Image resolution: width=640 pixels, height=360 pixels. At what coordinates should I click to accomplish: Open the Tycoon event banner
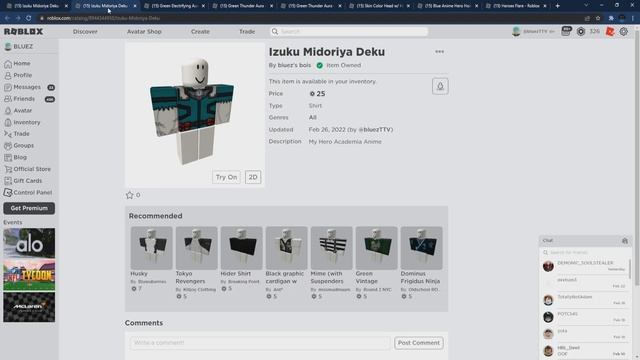pos(29,275)
